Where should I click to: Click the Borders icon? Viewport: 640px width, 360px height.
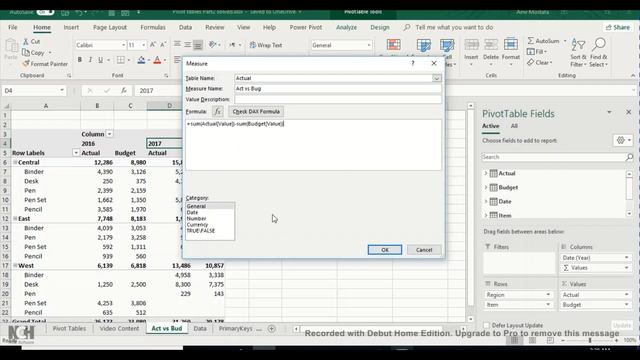coord(120,60)
